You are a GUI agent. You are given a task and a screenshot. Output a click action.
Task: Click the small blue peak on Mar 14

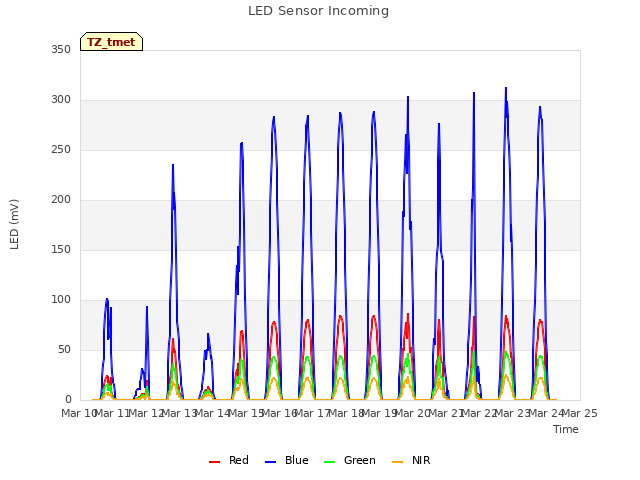(x=208, y=334)
